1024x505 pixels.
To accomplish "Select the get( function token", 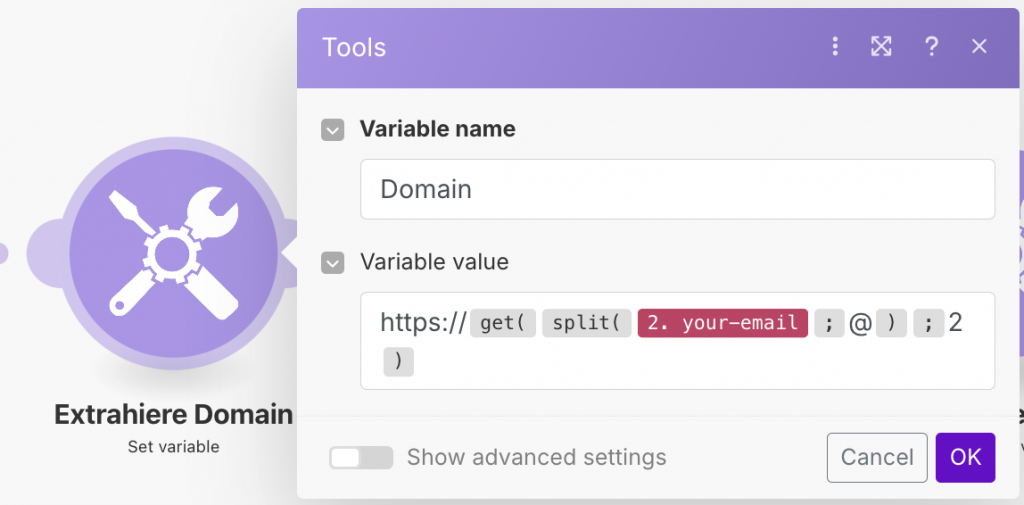I will pos(503,323).
